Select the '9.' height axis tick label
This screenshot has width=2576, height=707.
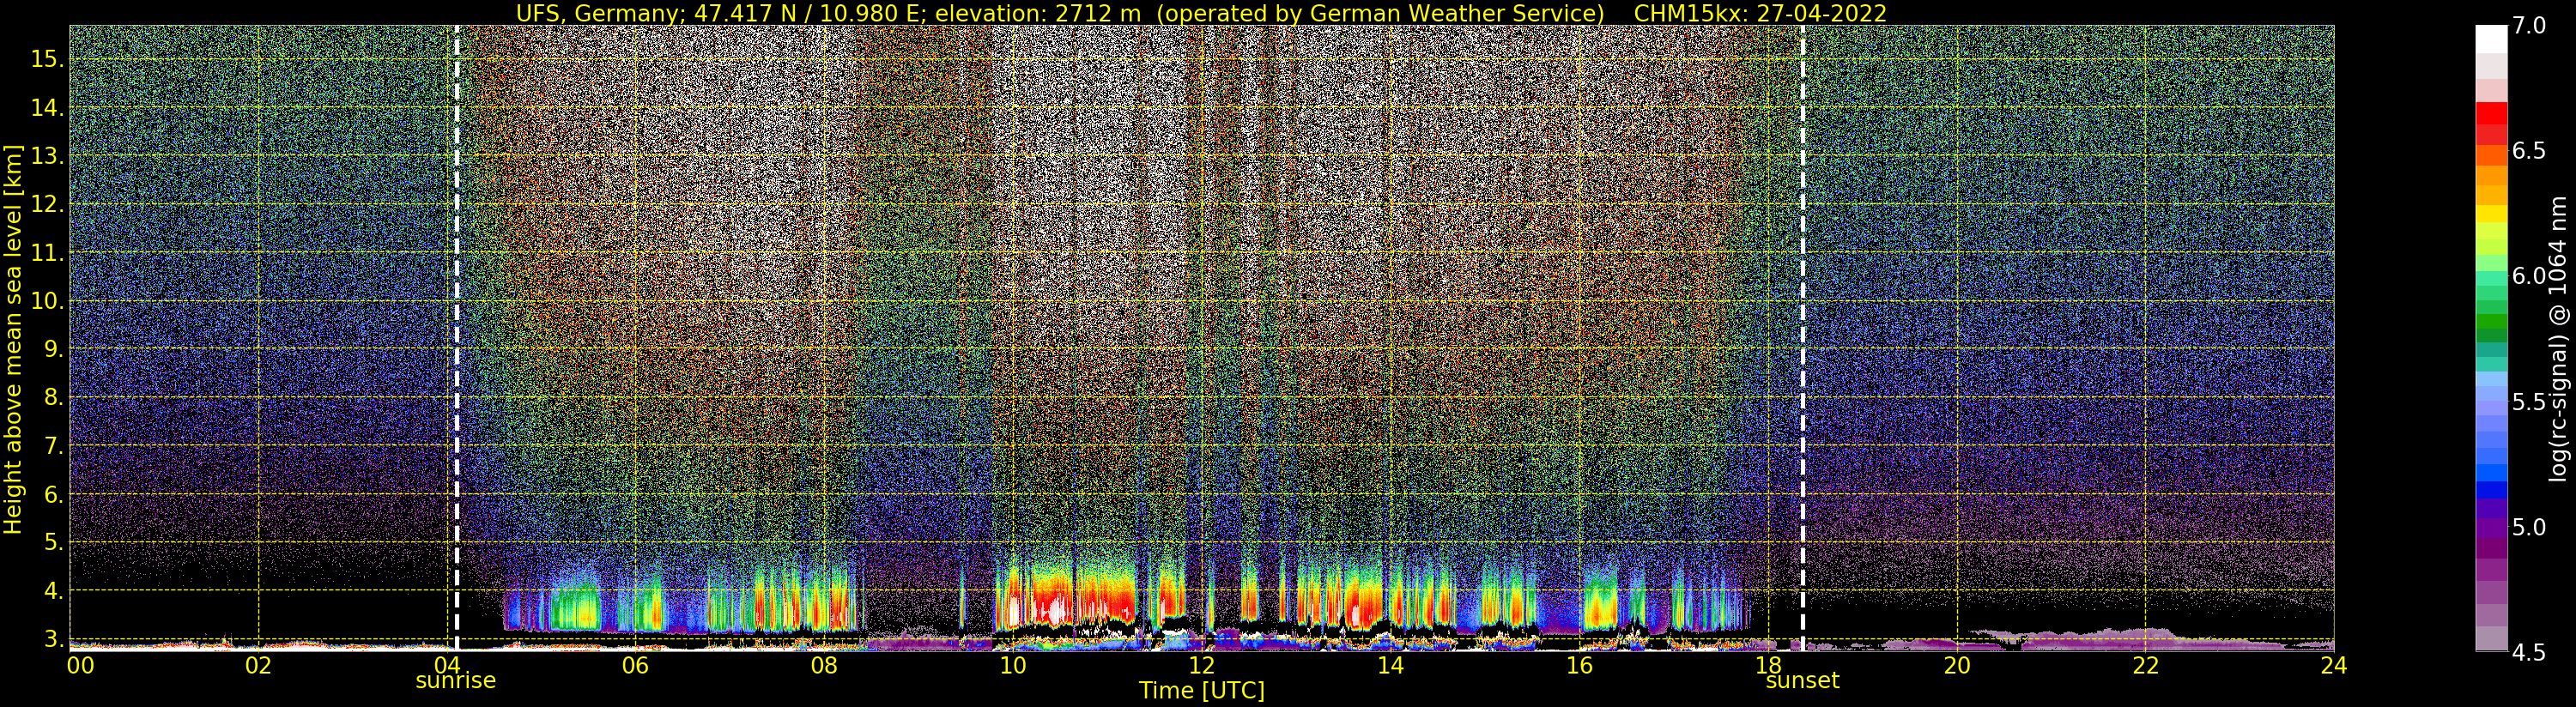coord(53,349)
